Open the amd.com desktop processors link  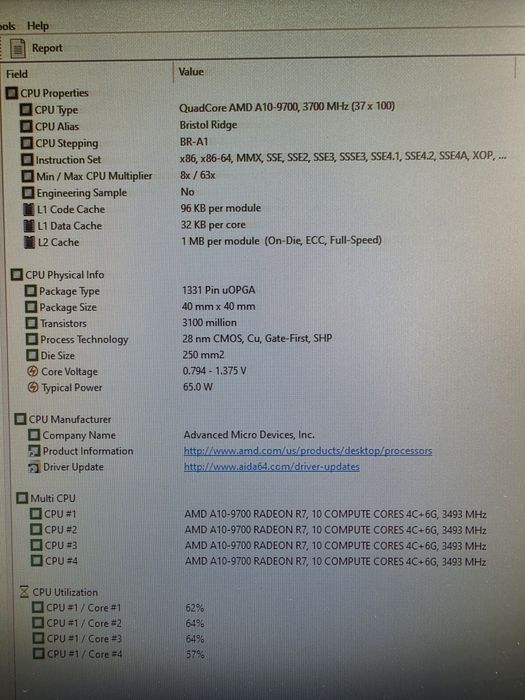pyautogui.click(x=308, y=451)
